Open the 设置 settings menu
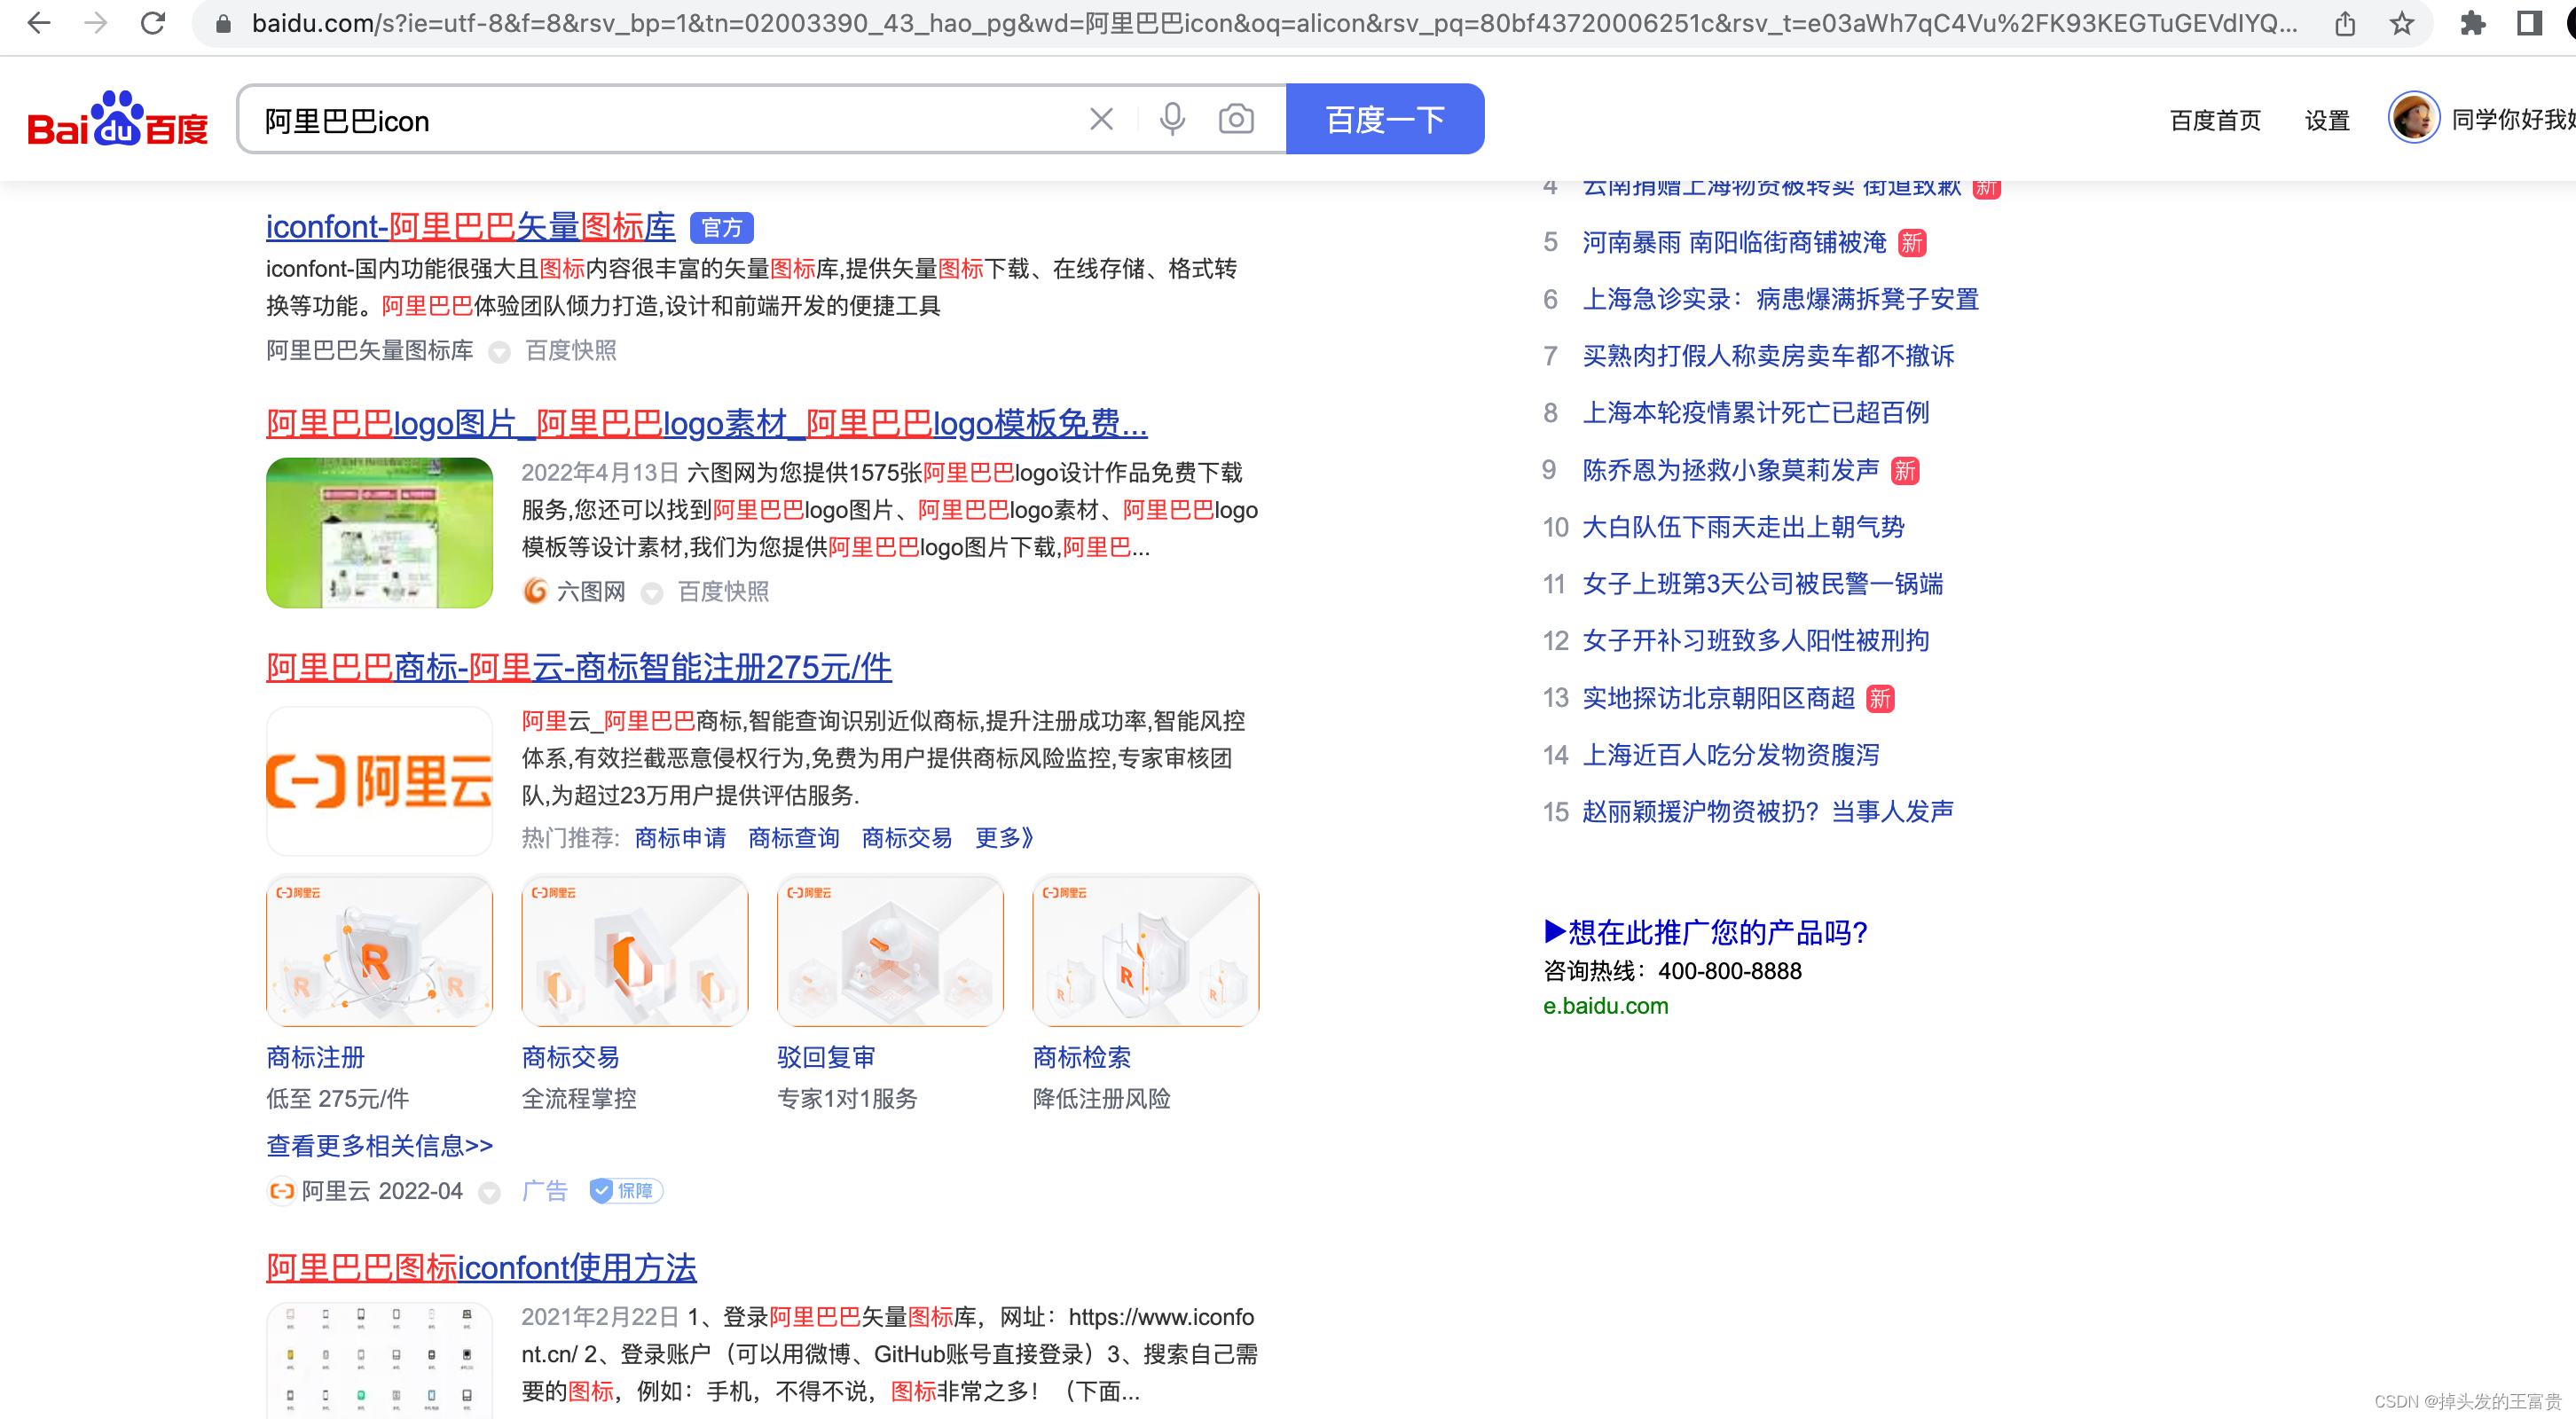Screen dimensions: 2576x1419 (x=2326, y=120)
